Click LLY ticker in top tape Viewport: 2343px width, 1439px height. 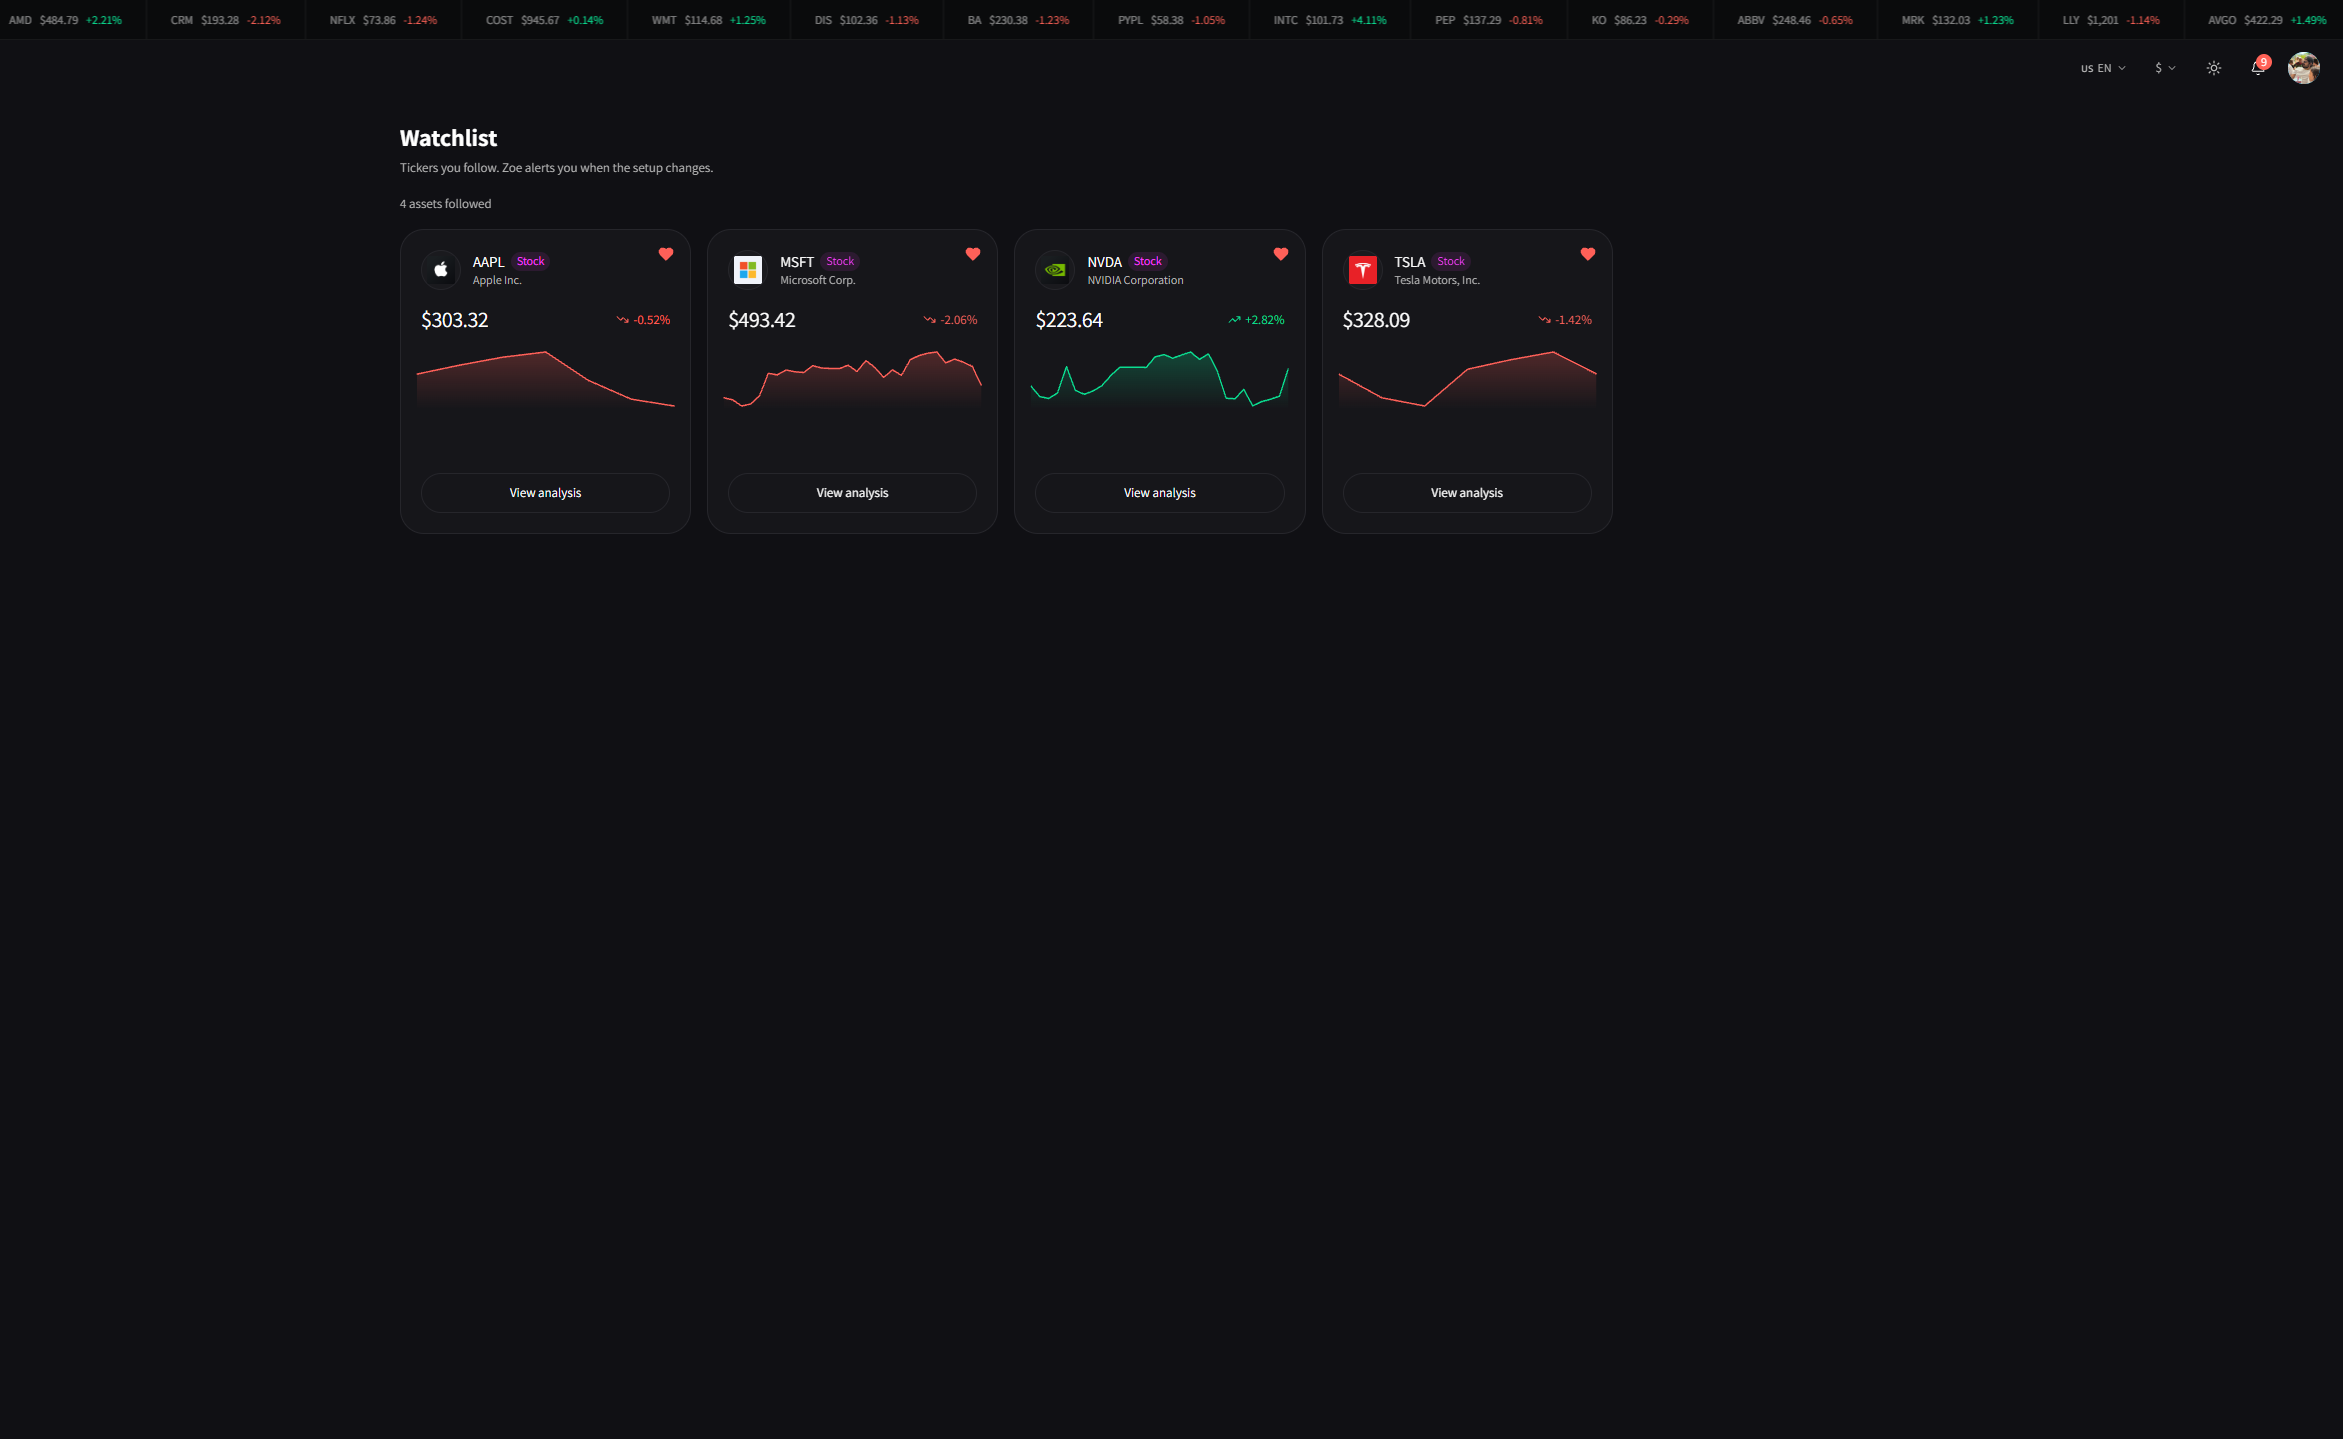coord(2111,20)
